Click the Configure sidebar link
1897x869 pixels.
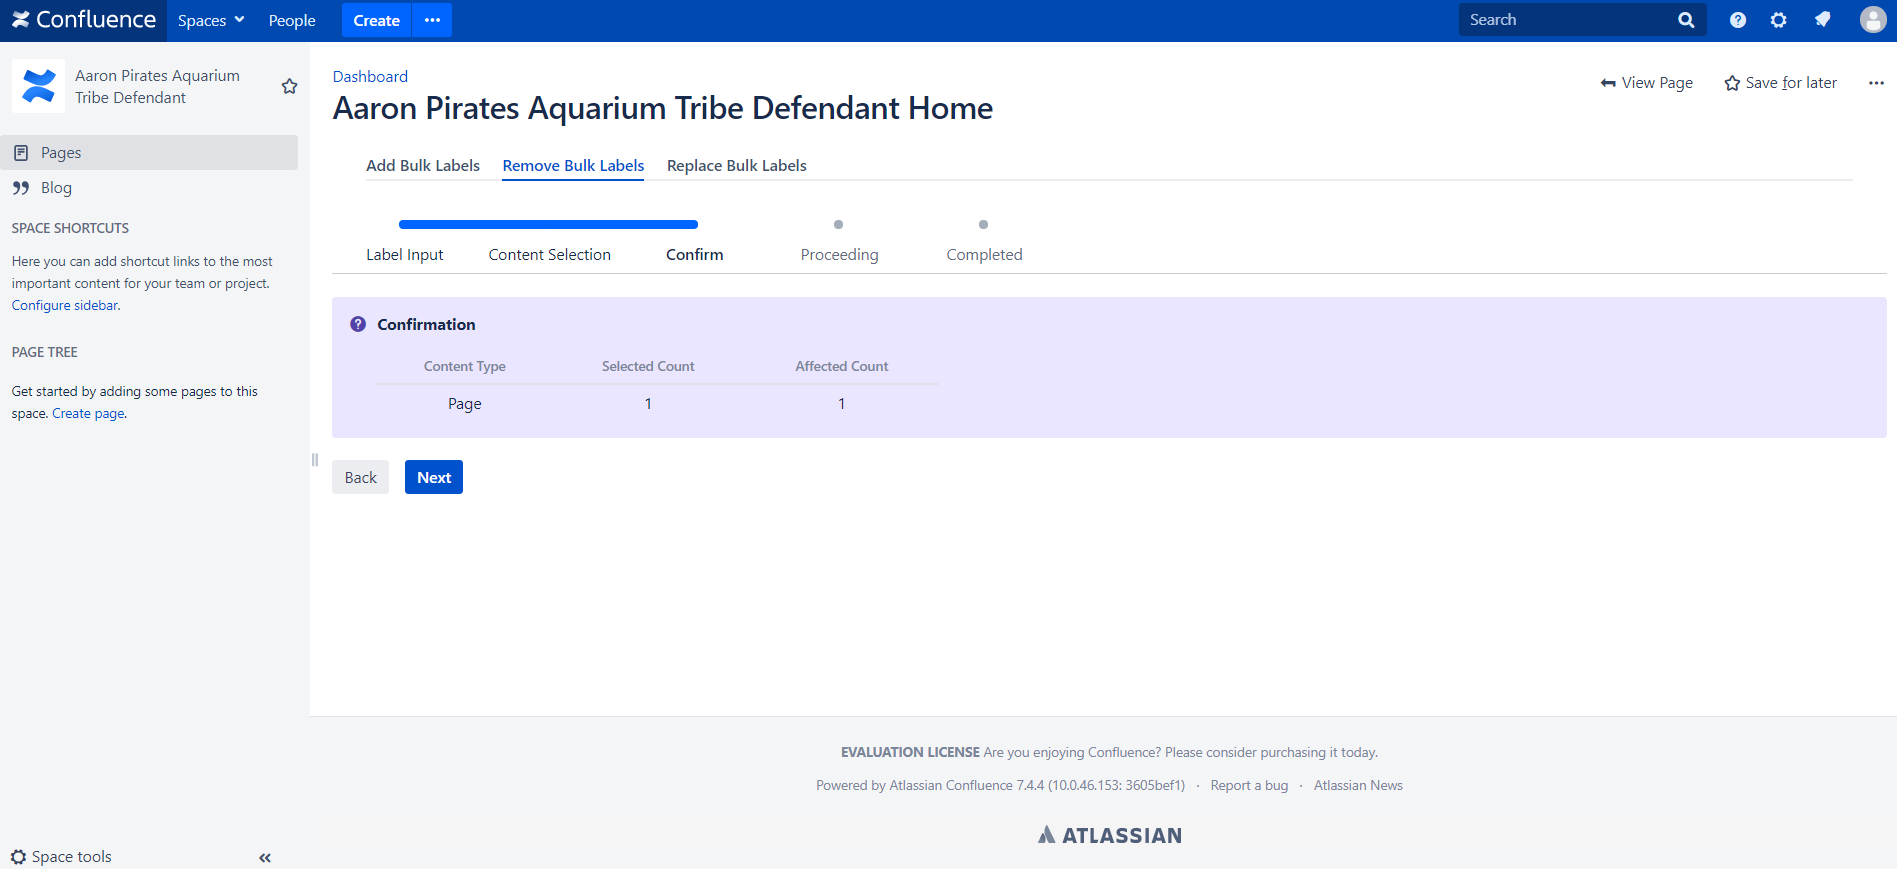65,305
